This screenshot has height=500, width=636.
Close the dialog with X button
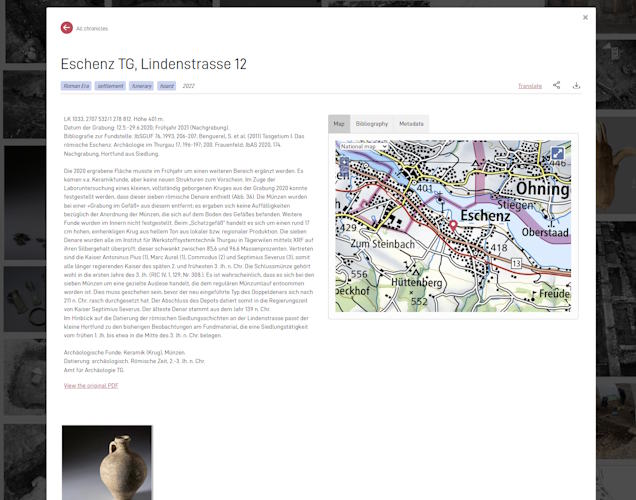pyautogui.click(x=585, y=17)
